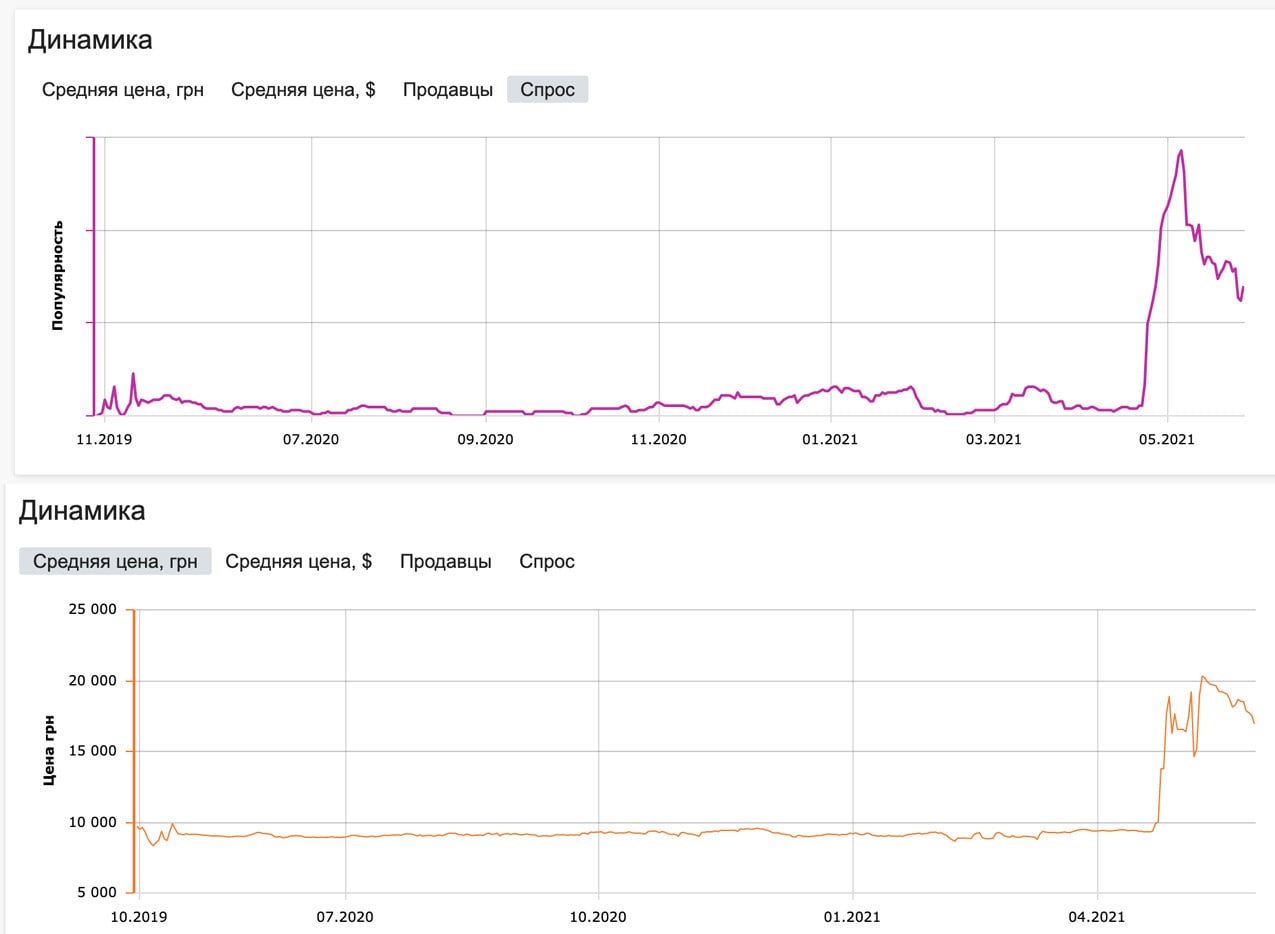Viewport: 1275px width, 934px height.
Task: Click highlighted "Средняя цена, грн" tab above orange chart
Action: [115, 561]
